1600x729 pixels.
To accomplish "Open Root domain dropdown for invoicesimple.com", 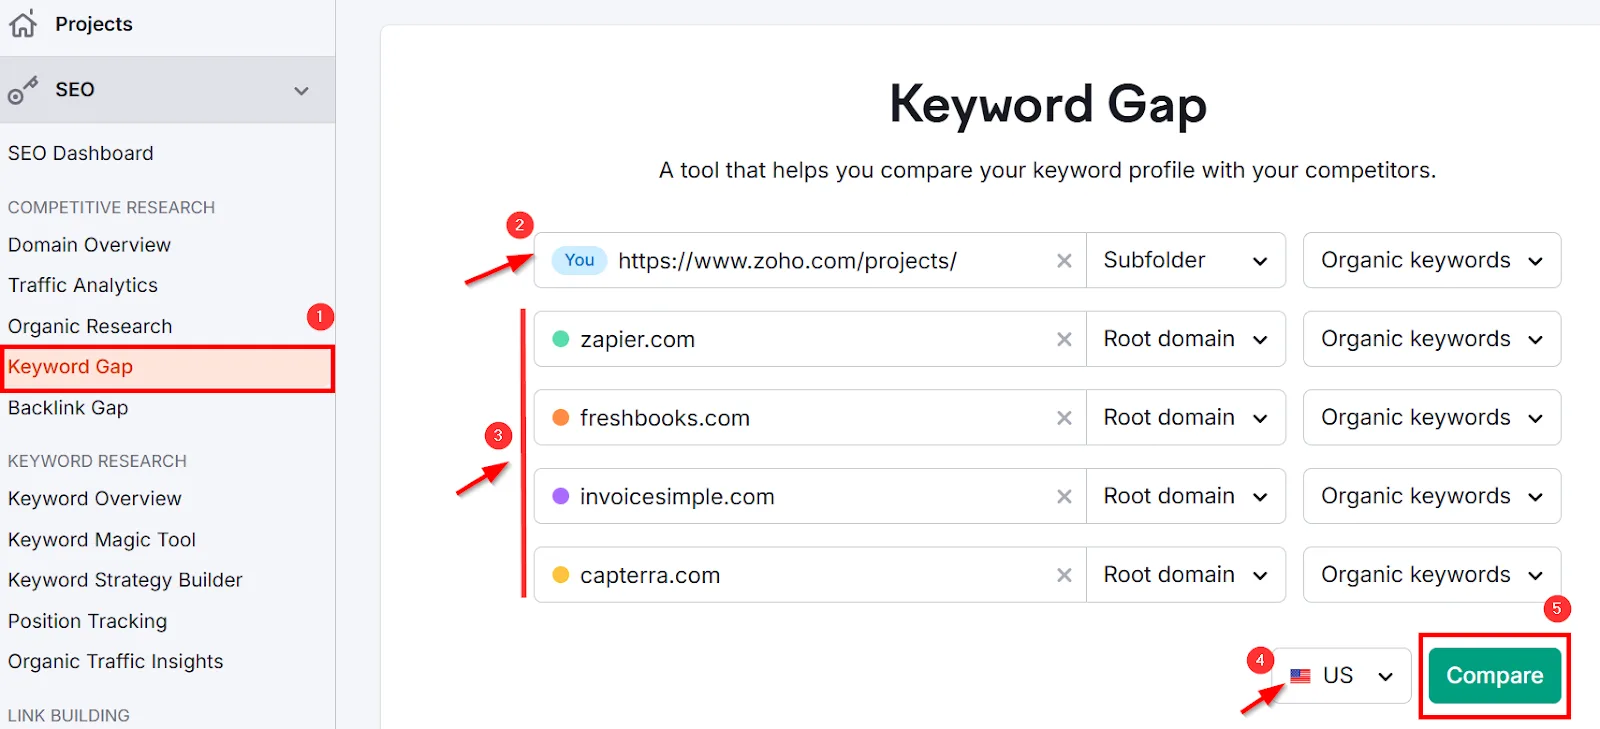I will pyautogui.click(x=1186, y=496).
